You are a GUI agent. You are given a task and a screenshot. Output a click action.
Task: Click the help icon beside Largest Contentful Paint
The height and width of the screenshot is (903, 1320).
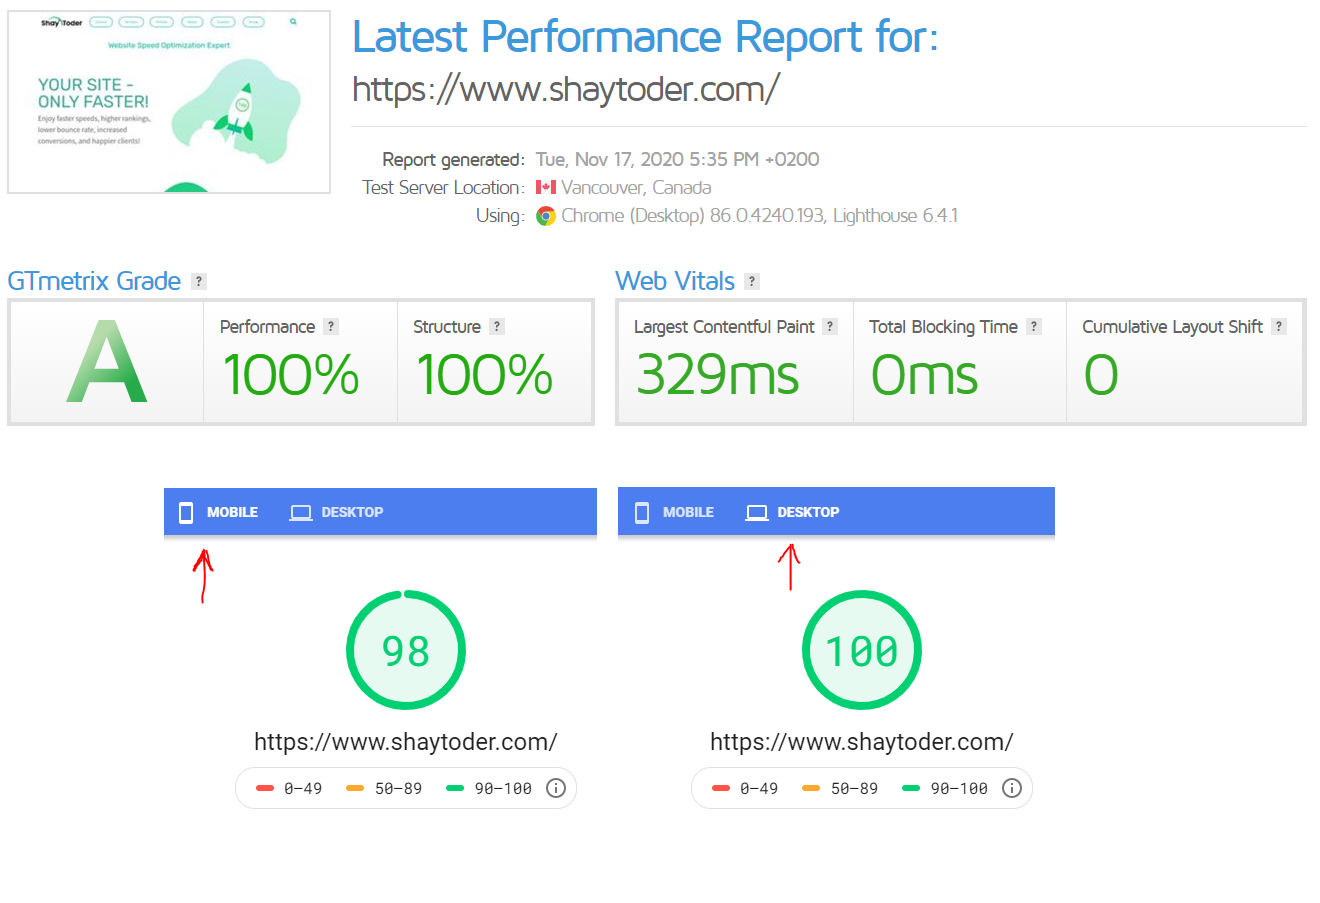click(830, 327)
